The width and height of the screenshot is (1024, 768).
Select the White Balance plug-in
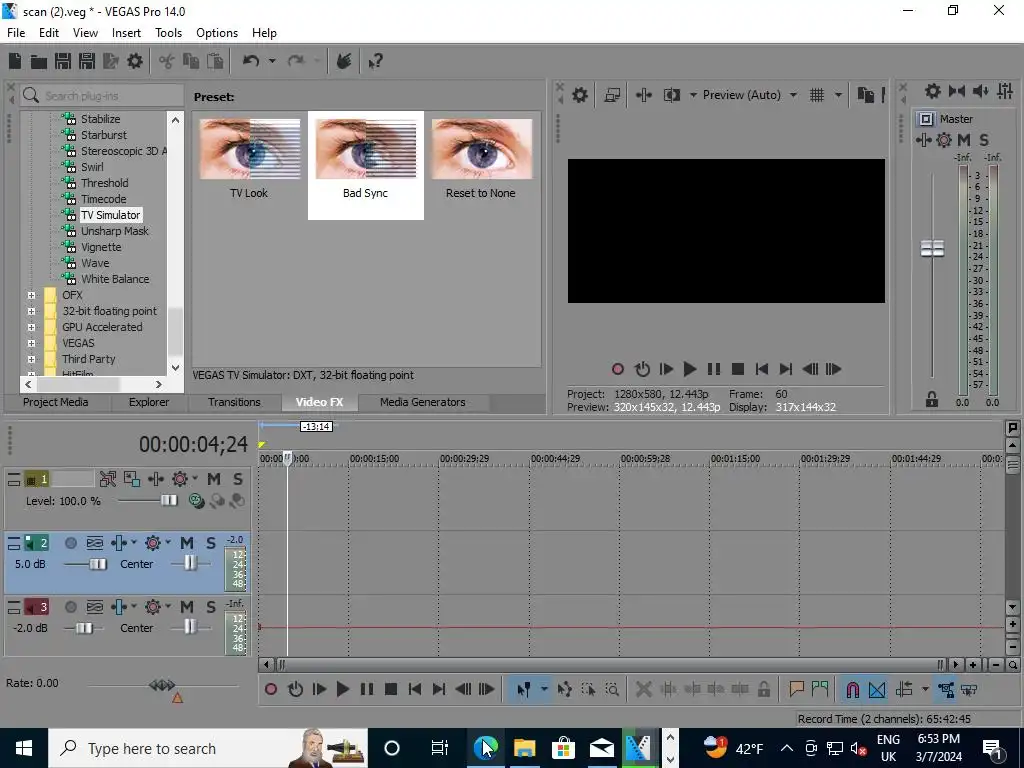coord(115,279)
